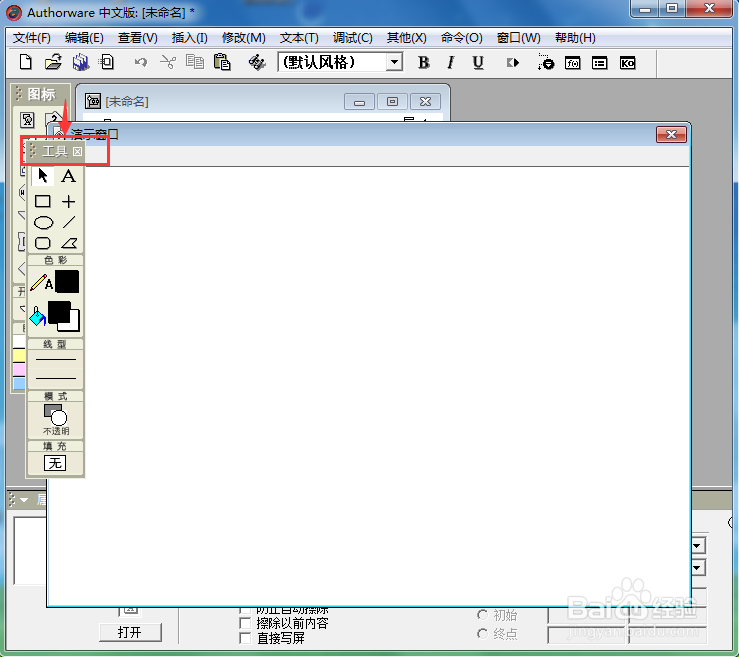Open the Insert menu
Screen dimensions: 739x657
189,38
